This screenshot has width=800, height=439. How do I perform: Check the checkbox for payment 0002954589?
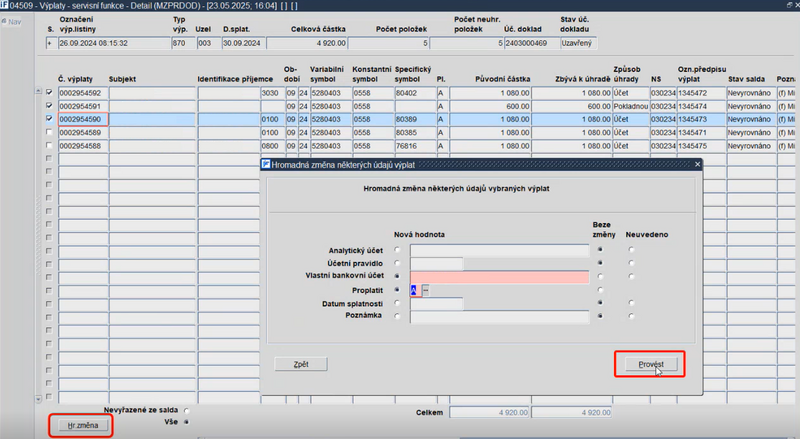(x=49, y=132)
